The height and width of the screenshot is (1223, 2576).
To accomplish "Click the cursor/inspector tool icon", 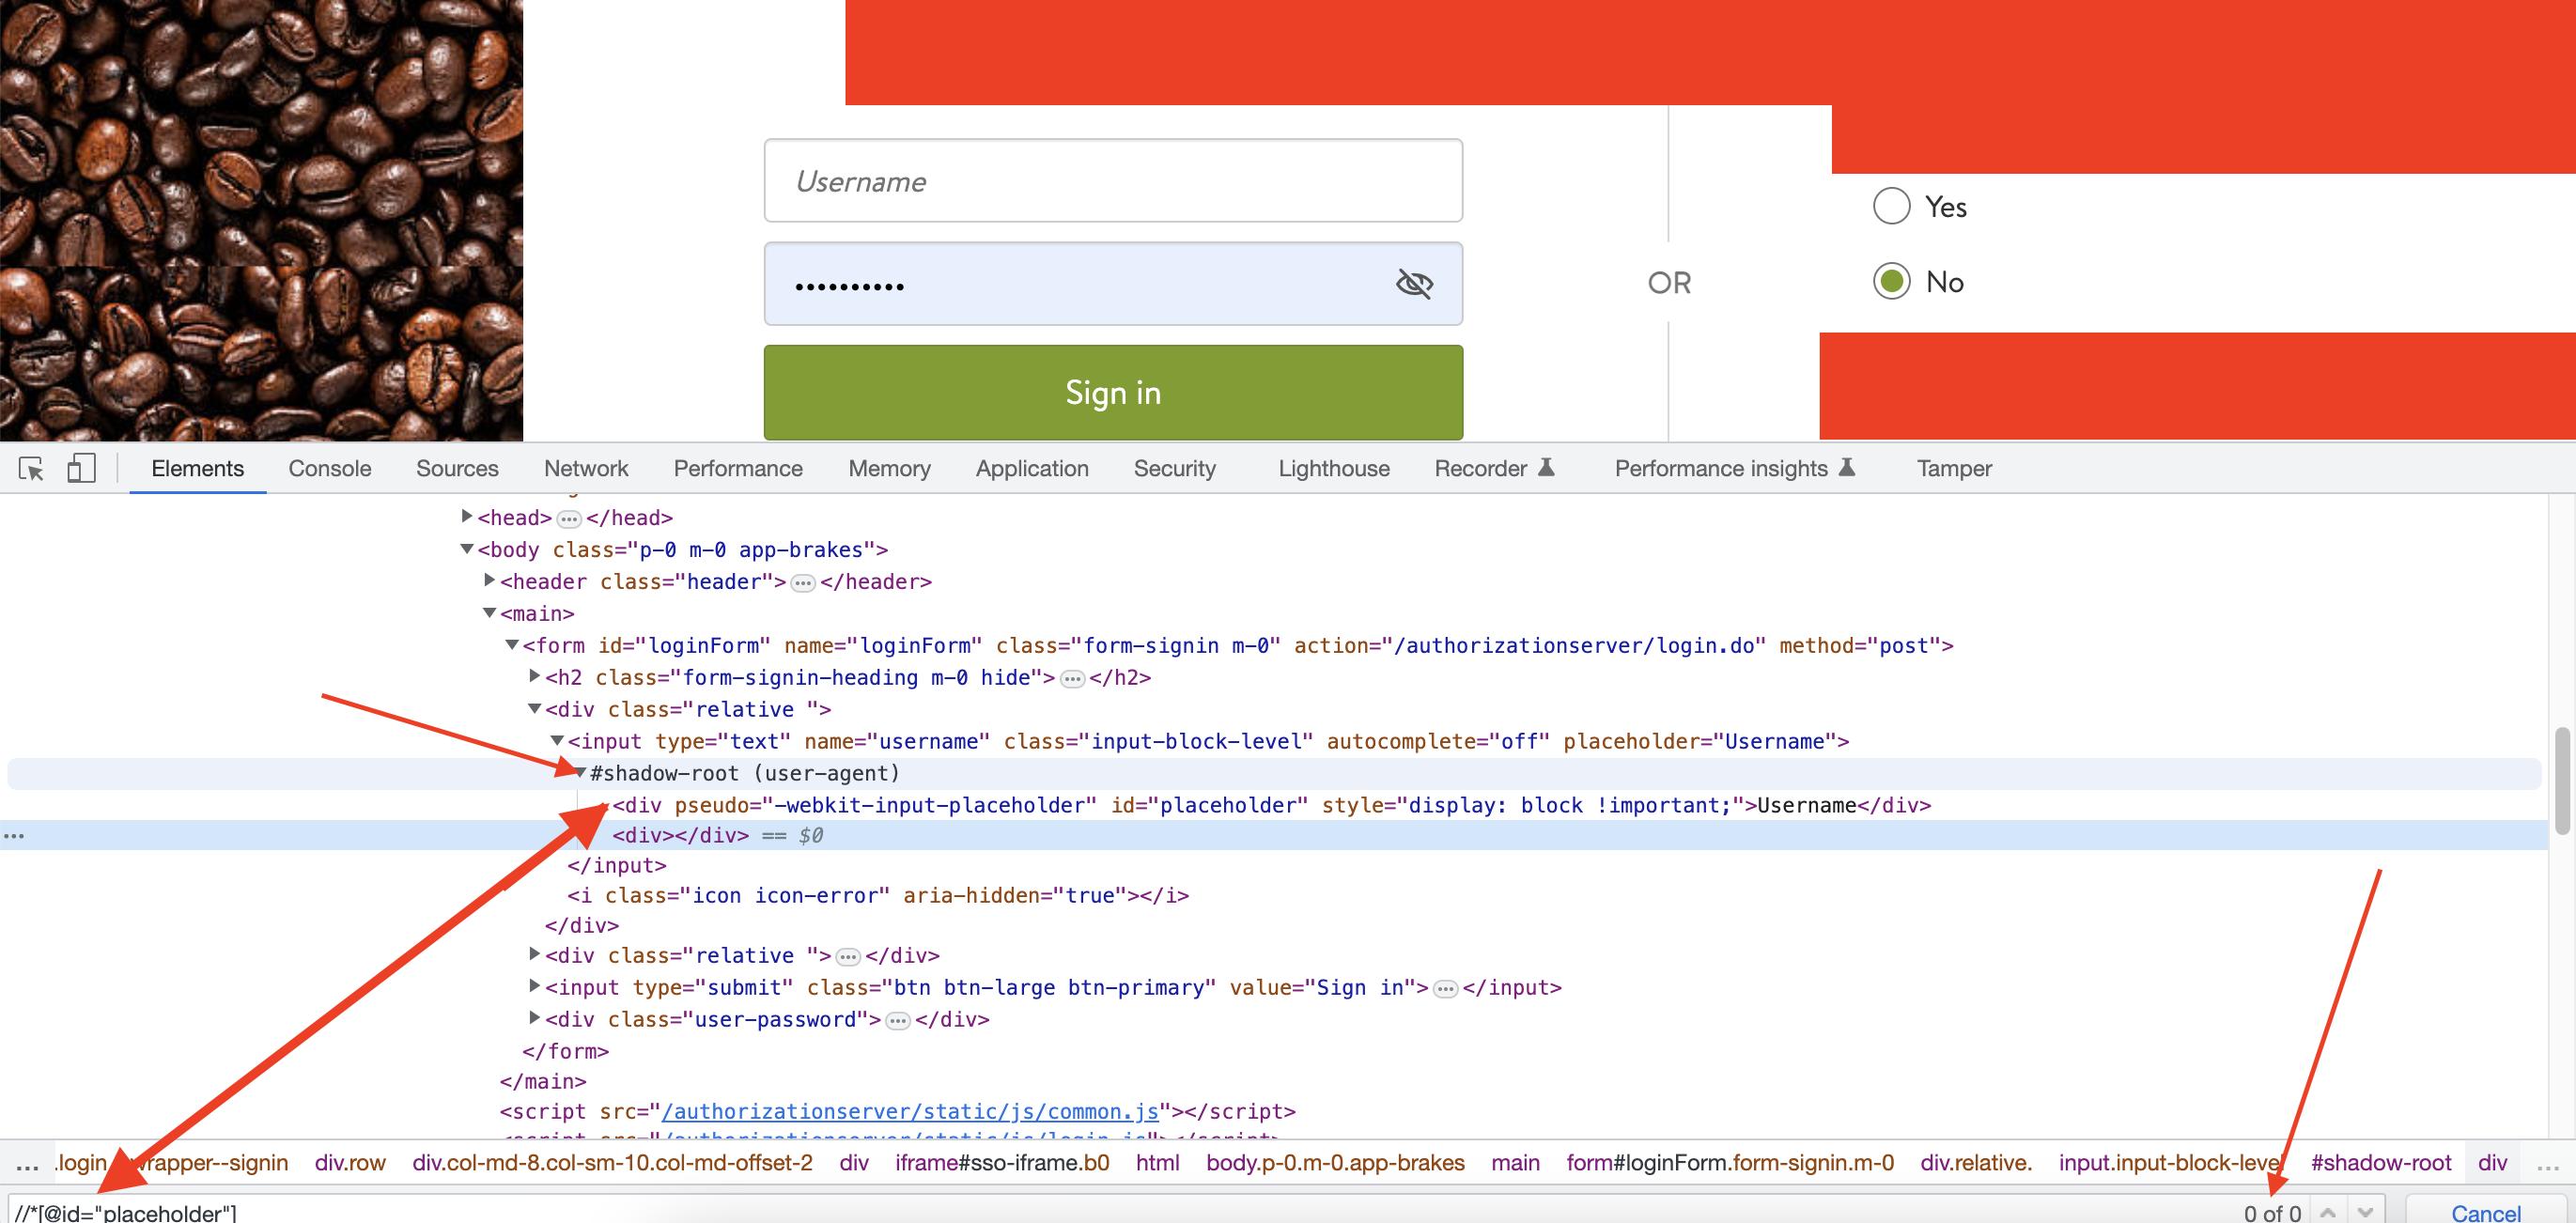I will pyautogui.click(x=28, y=468).
